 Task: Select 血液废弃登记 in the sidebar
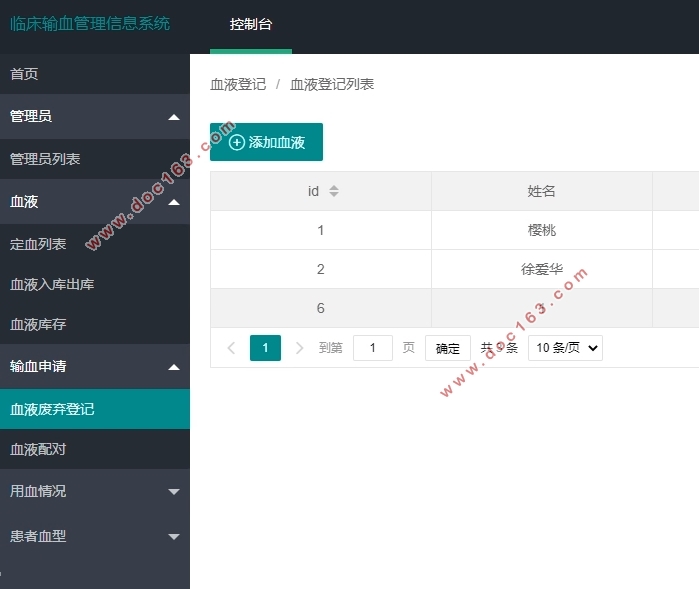pyautogui.click(x=95, y=409)
